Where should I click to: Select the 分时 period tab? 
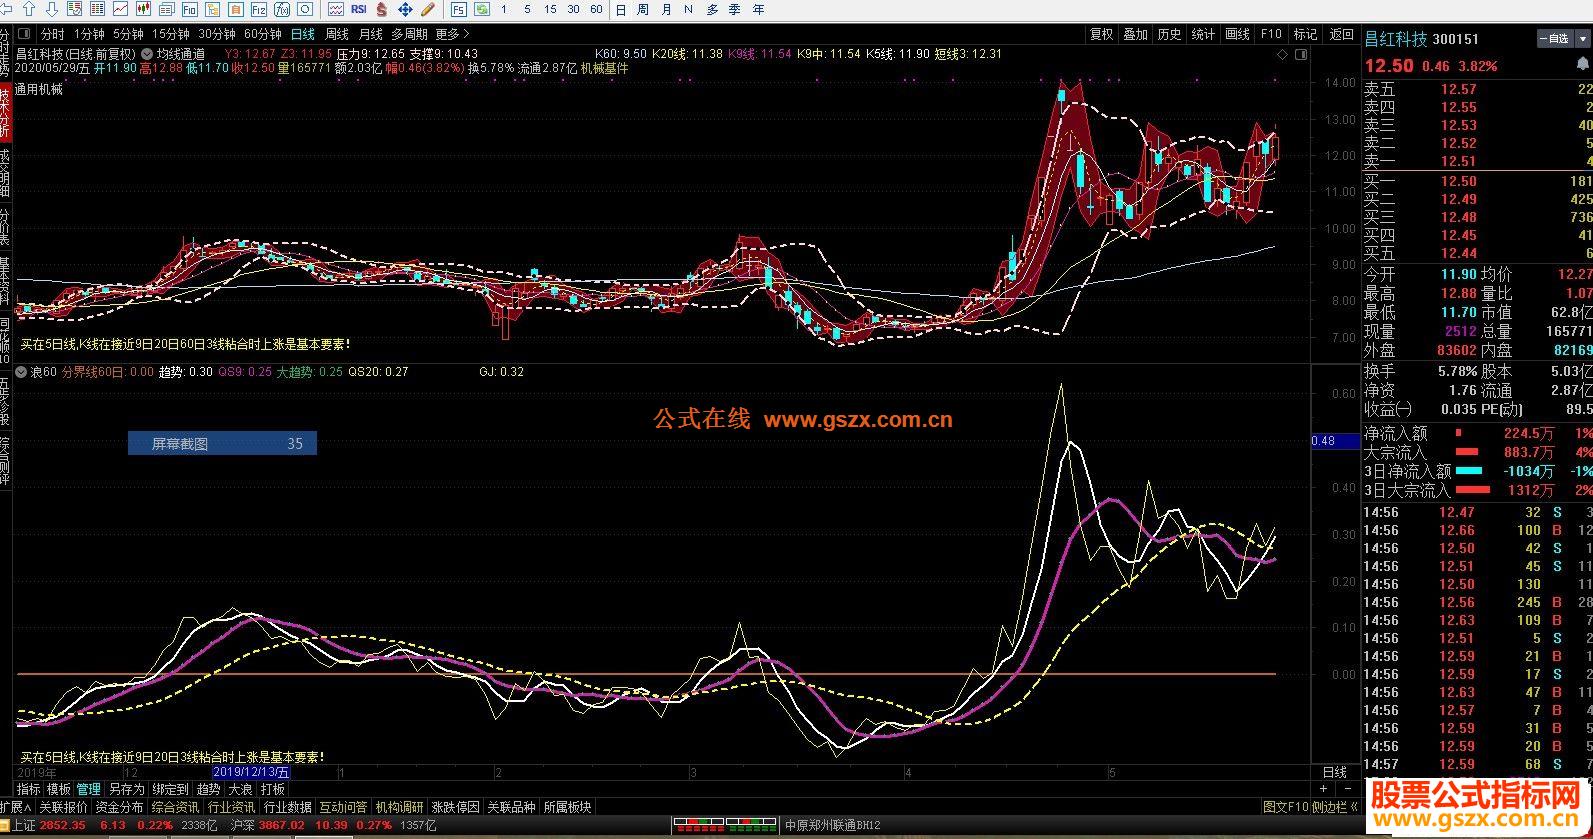point(52,34)
